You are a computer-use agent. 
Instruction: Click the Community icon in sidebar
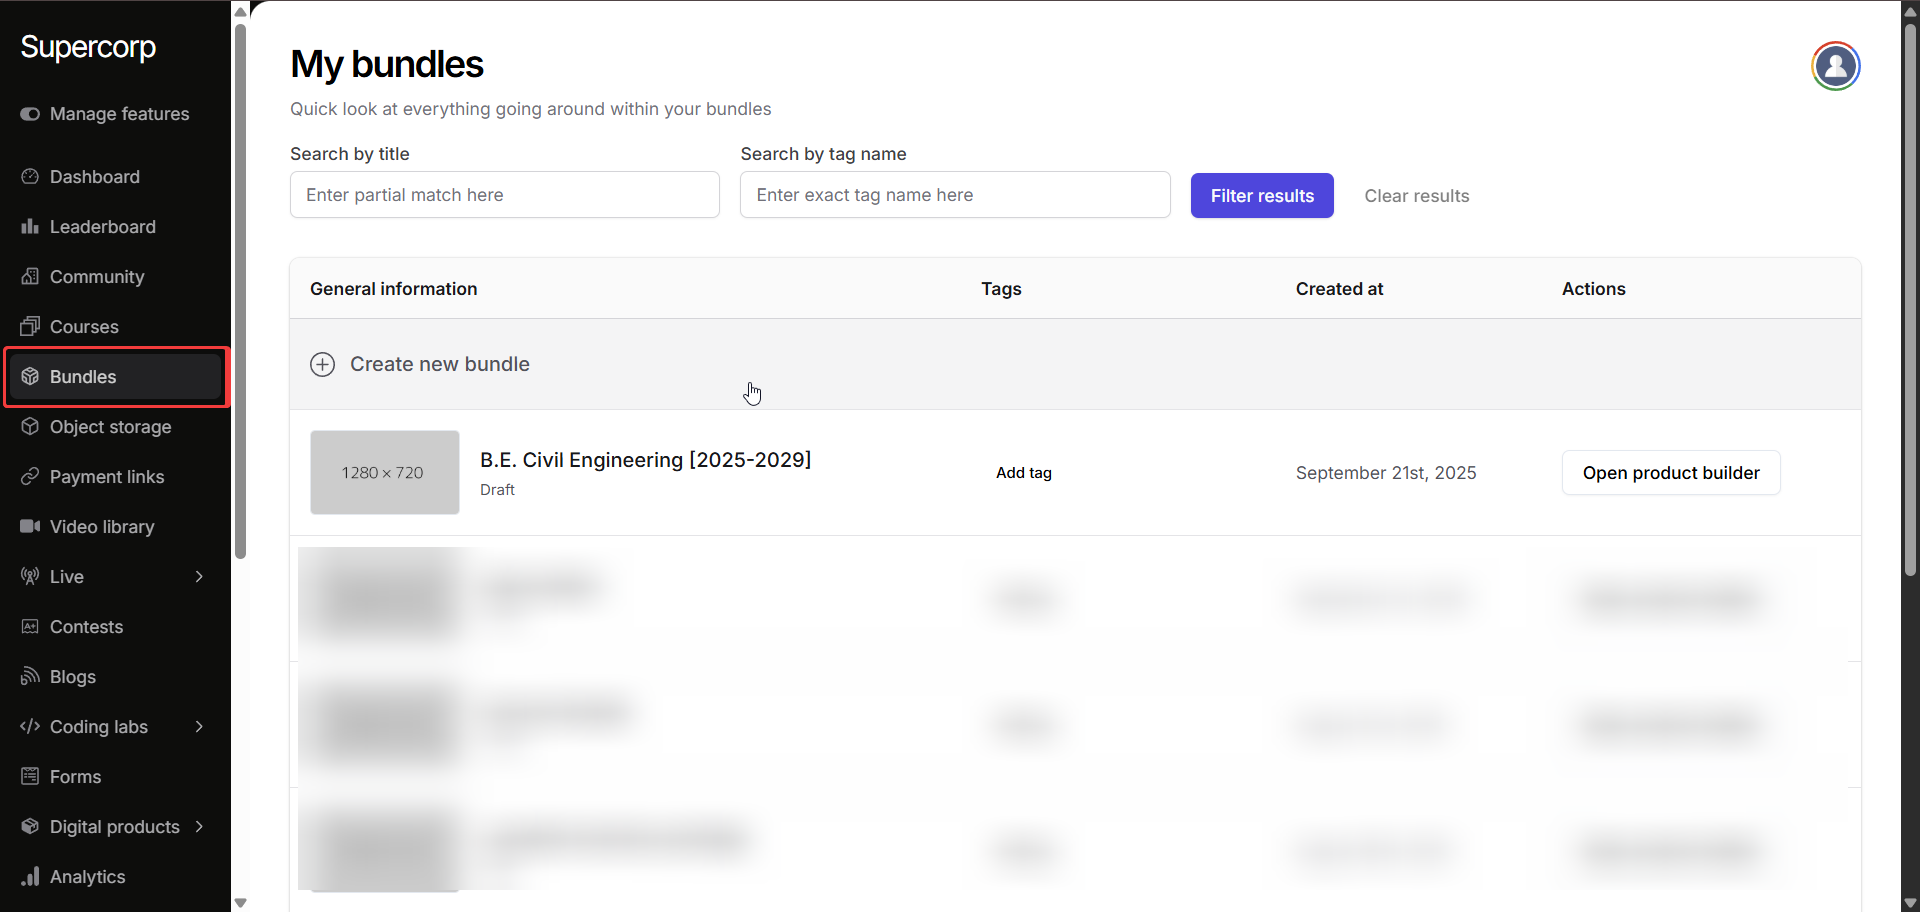tap(30, 277)
